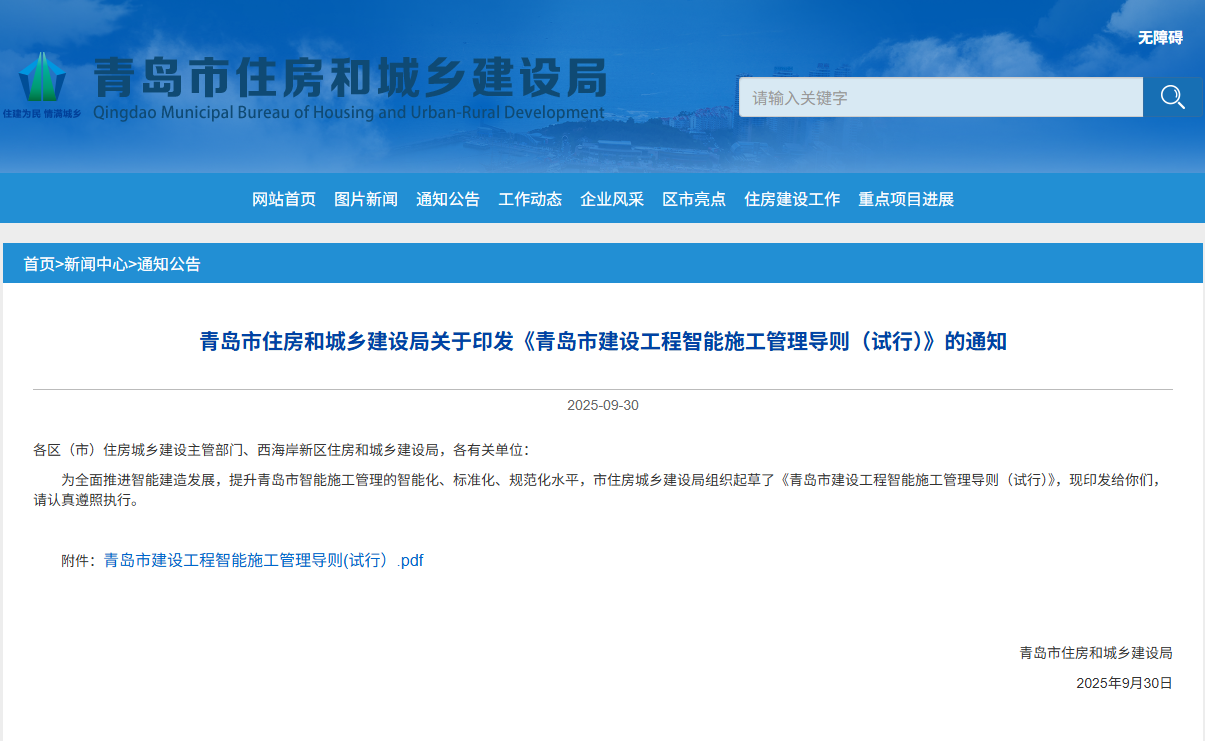Click the 2025-09-30 publication date under headline
This screenshot has width=1205, height=741.
[603, 406]
